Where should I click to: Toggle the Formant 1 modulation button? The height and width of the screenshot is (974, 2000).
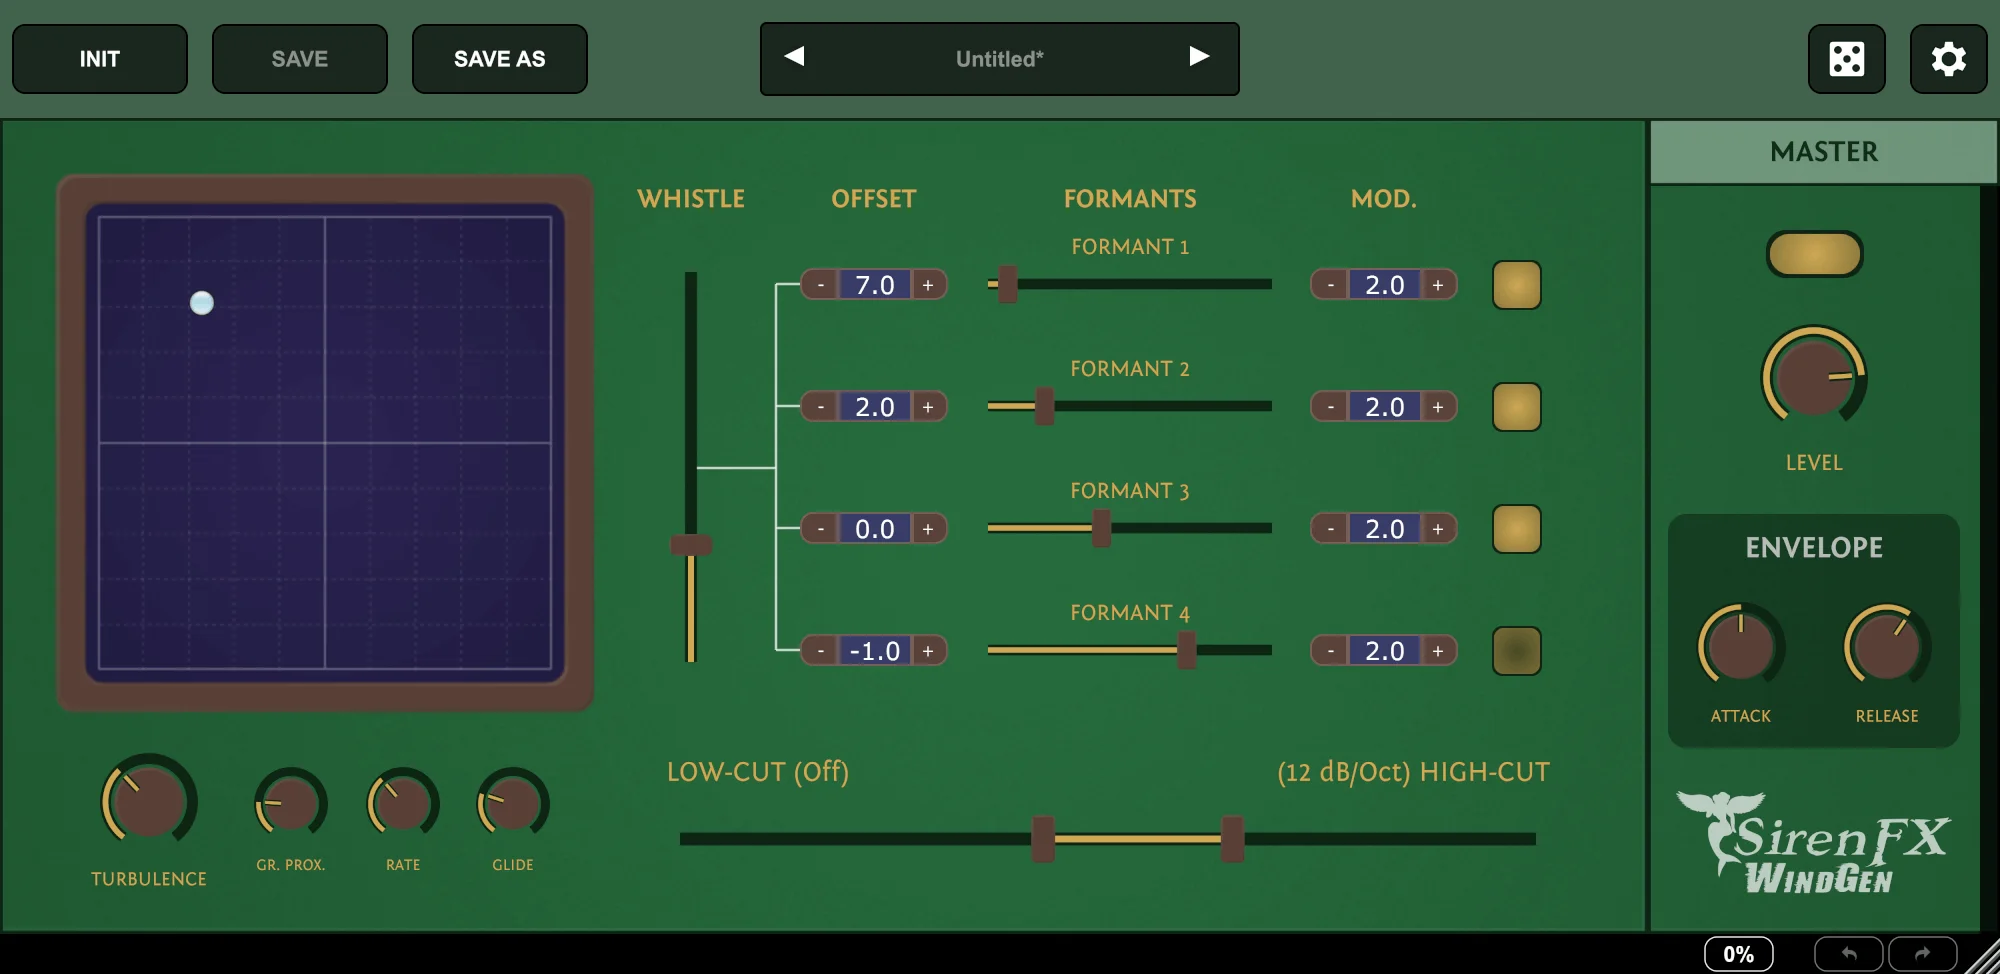click(x=1516, y=285)
